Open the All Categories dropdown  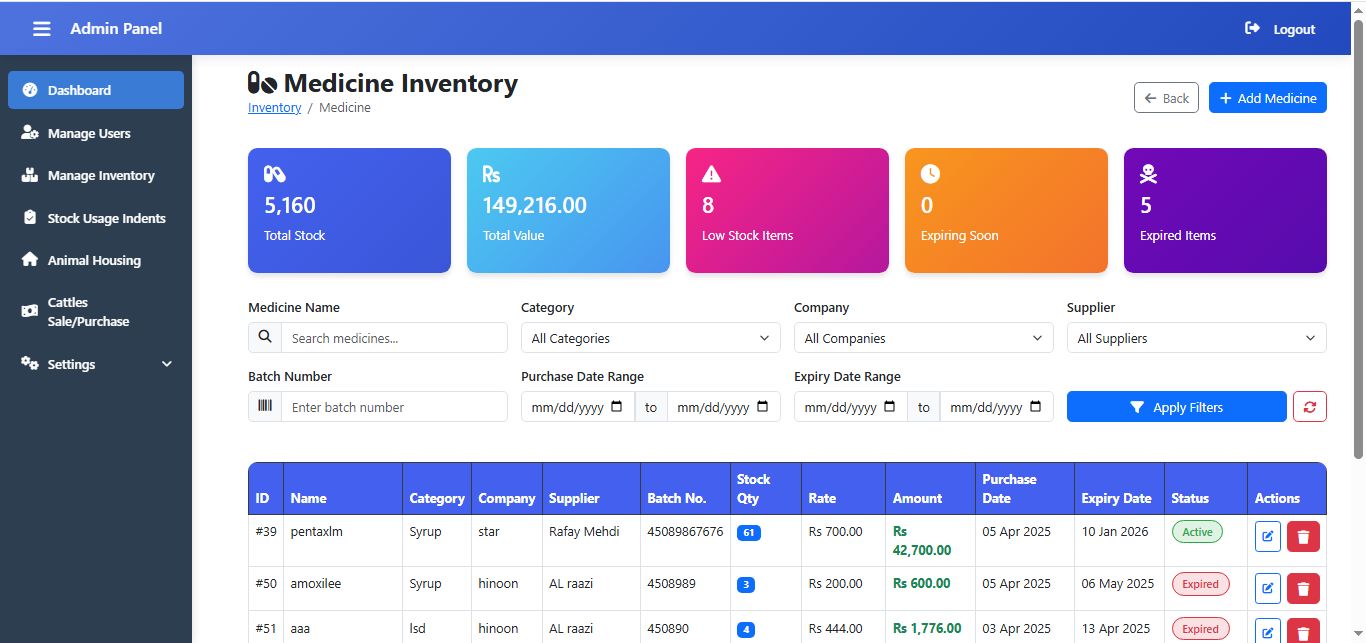pos(650,338)
